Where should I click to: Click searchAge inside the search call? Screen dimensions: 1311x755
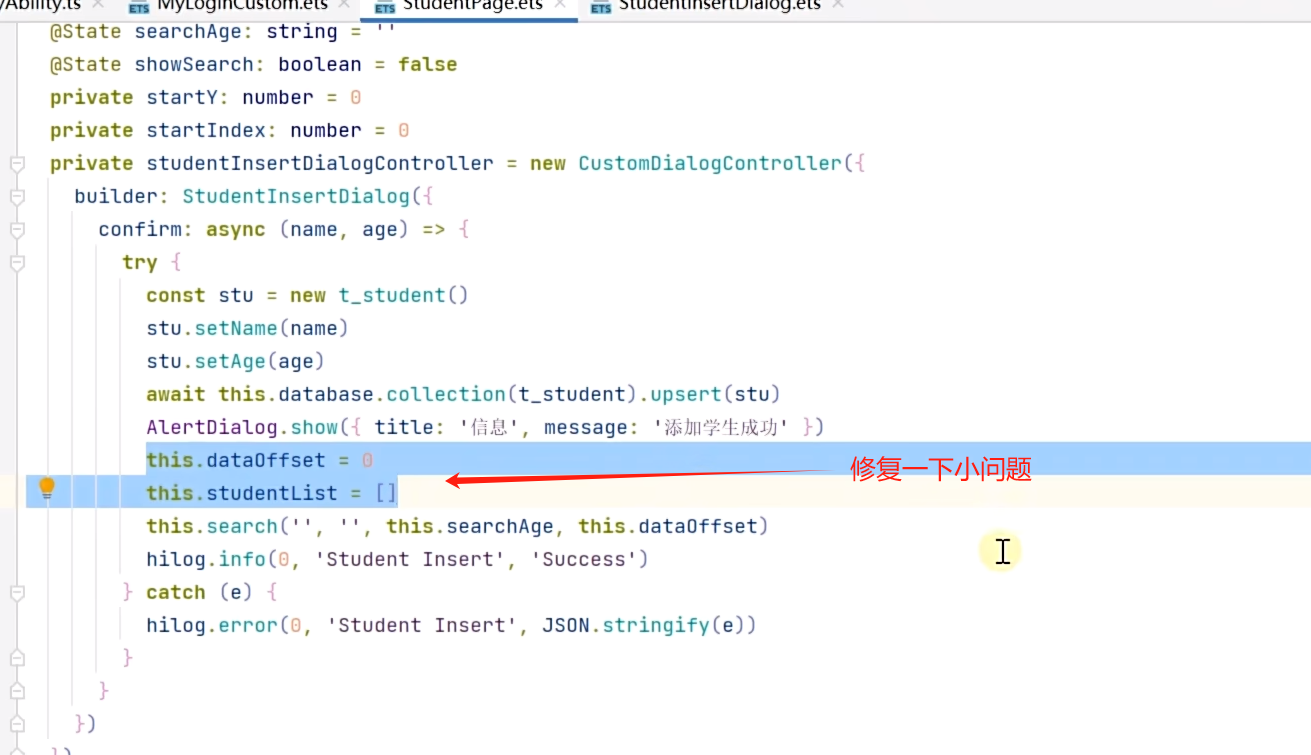tap(500, 526)
